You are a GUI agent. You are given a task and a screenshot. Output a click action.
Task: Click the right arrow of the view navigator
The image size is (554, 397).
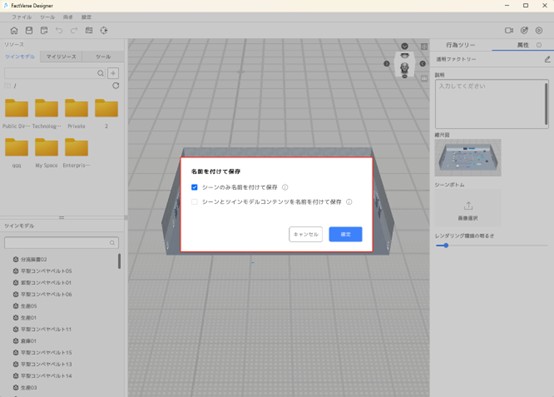423,64
